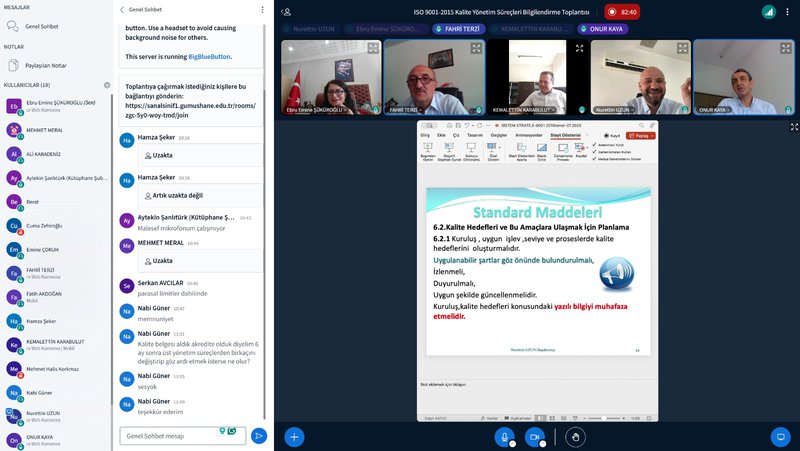800x451 pixels.
Task: Mute the microphone button
Action: click(504, 437)
